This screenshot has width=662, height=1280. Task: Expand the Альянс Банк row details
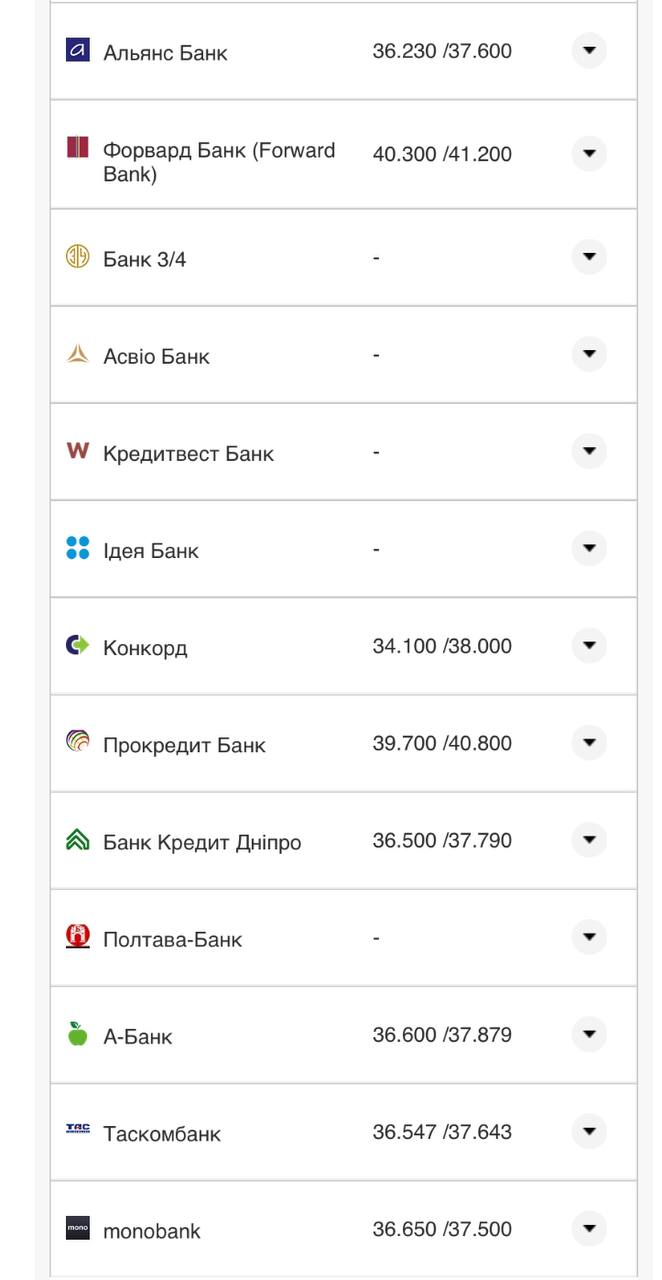pos(589,49)
